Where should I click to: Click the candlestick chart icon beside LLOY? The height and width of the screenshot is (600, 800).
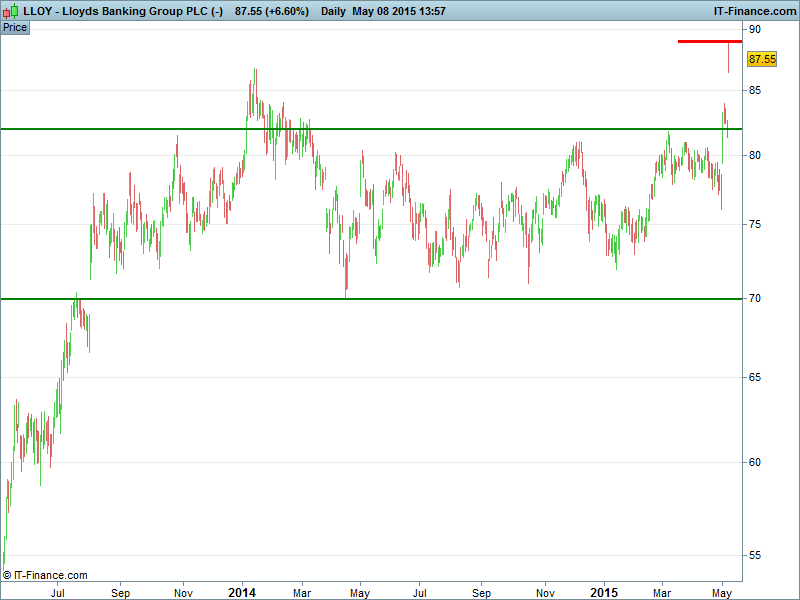[10, 11]
